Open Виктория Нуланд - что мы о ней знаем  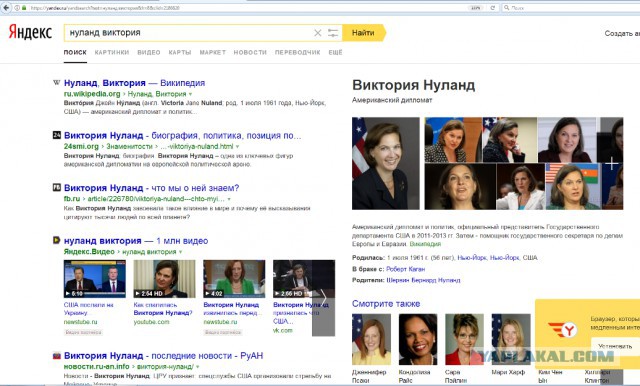coord(151,188)
